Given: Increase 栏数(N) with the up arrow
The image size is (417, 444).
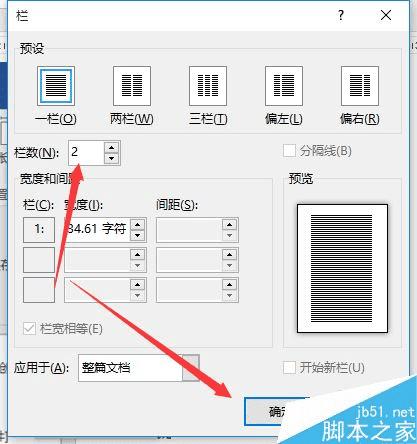Looking at the screenshot, I should click(111, 147).
